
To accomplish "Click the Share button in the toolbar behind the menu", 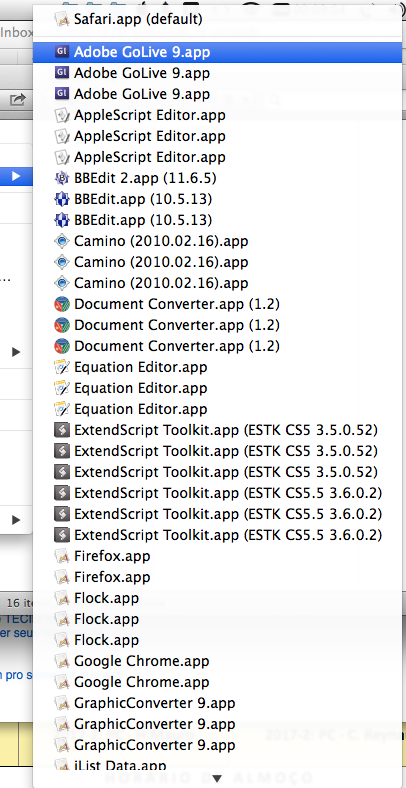I will [18, 100].
